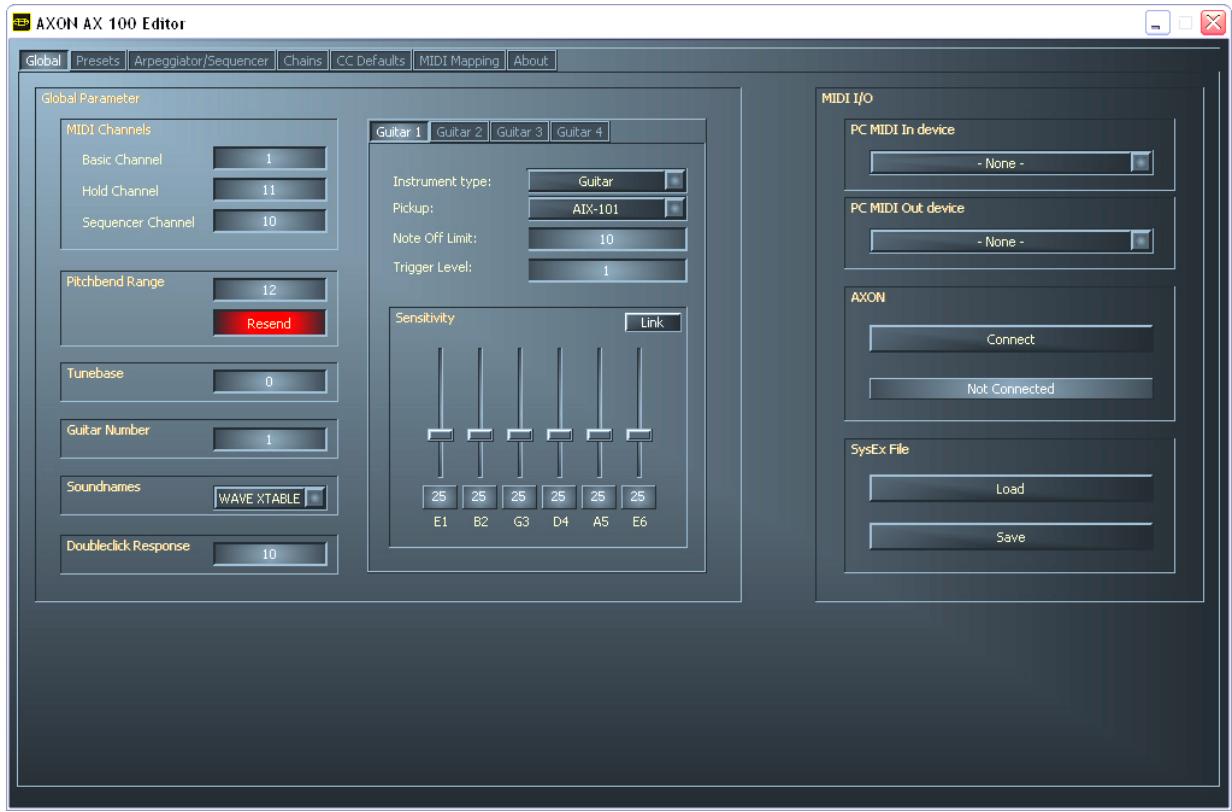
Task: Click the SysEx File Save button
Action: point(1011,537)
